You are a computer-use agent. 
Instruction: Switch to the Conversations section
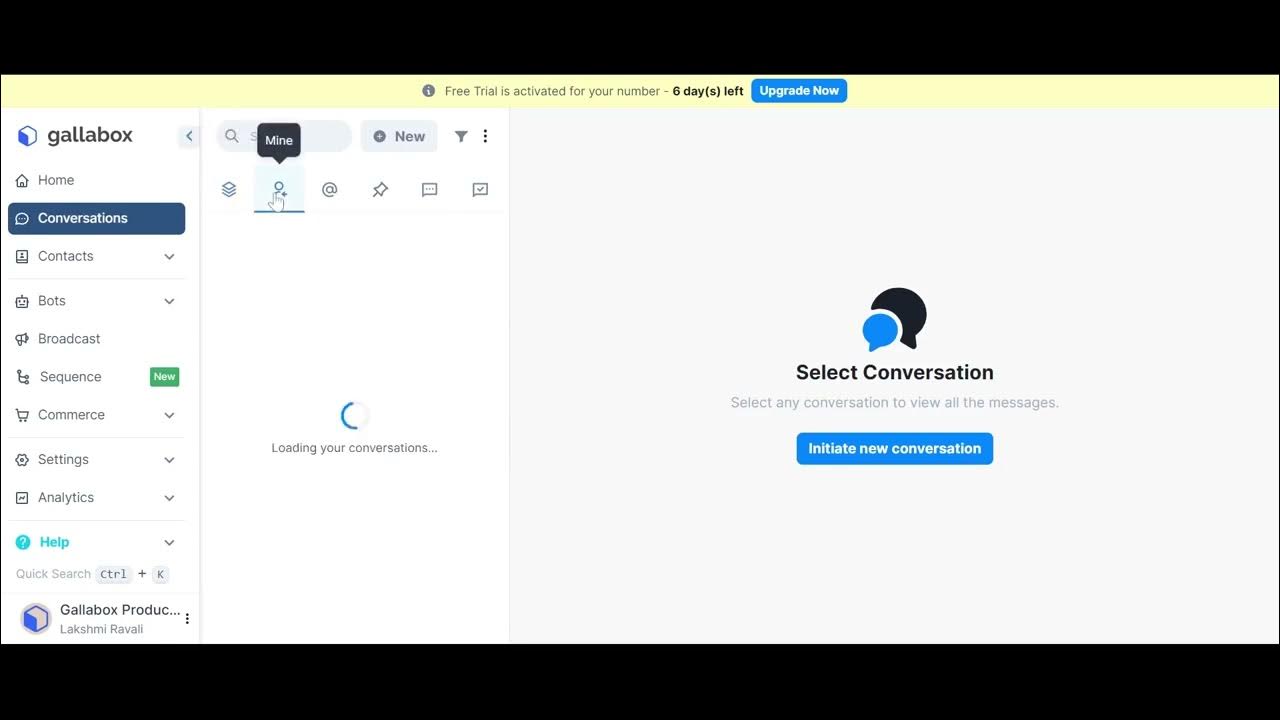tap(82, 218)
